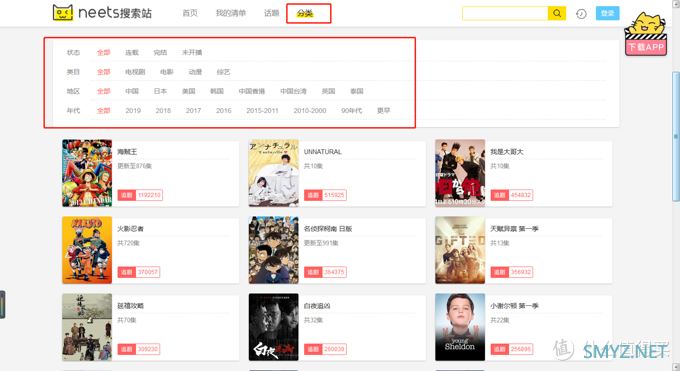Filter by 90年代 era
Screen dimensions: 680x371
tap(351, 111)
